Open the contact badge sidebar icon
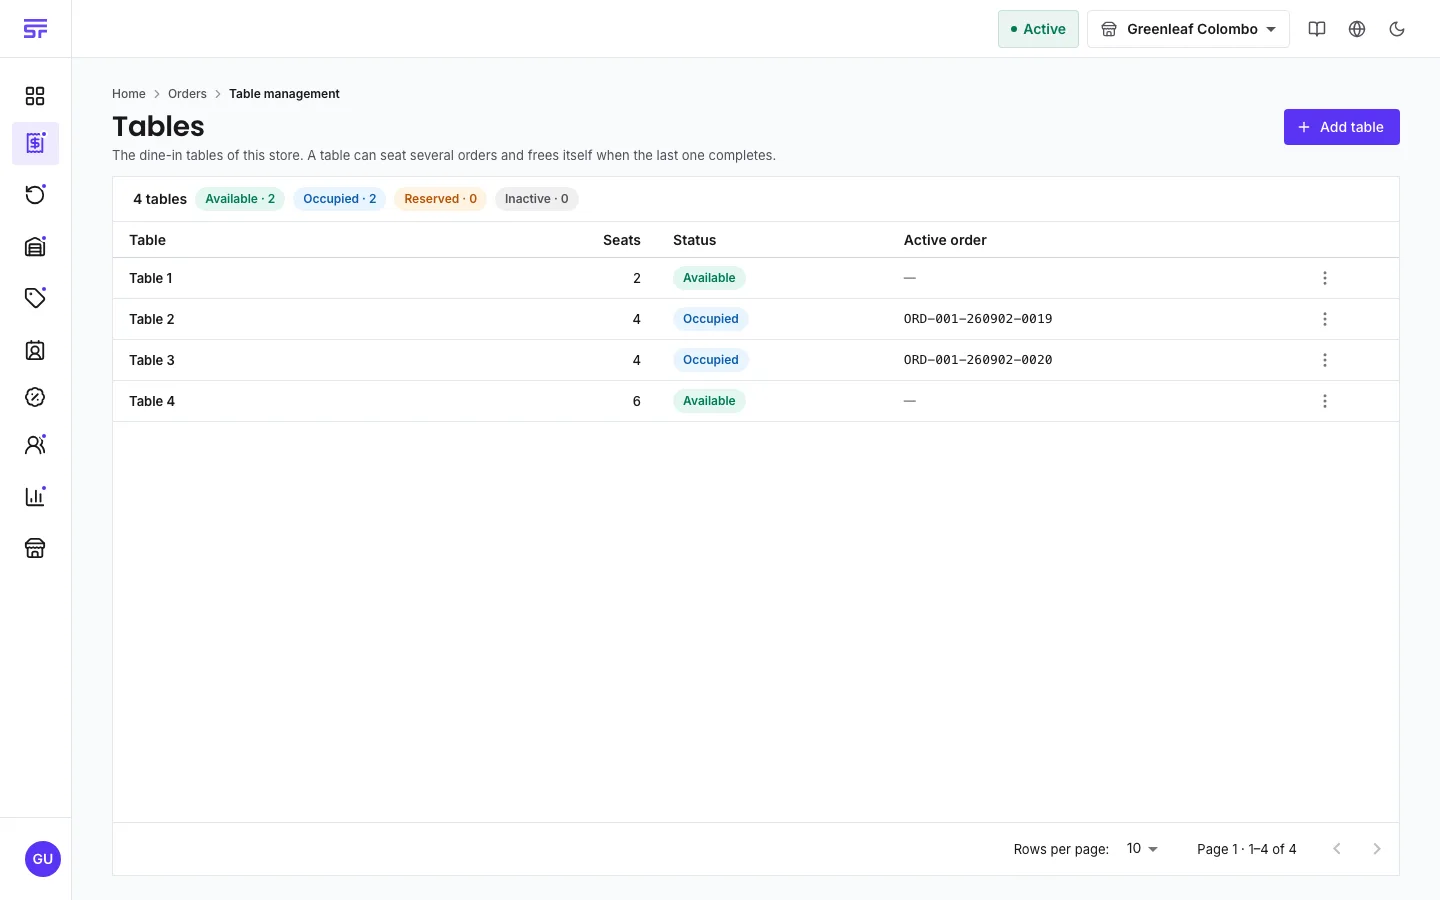Image resolution: width=1440 pixels, height=900 pixels. point(35,350)
